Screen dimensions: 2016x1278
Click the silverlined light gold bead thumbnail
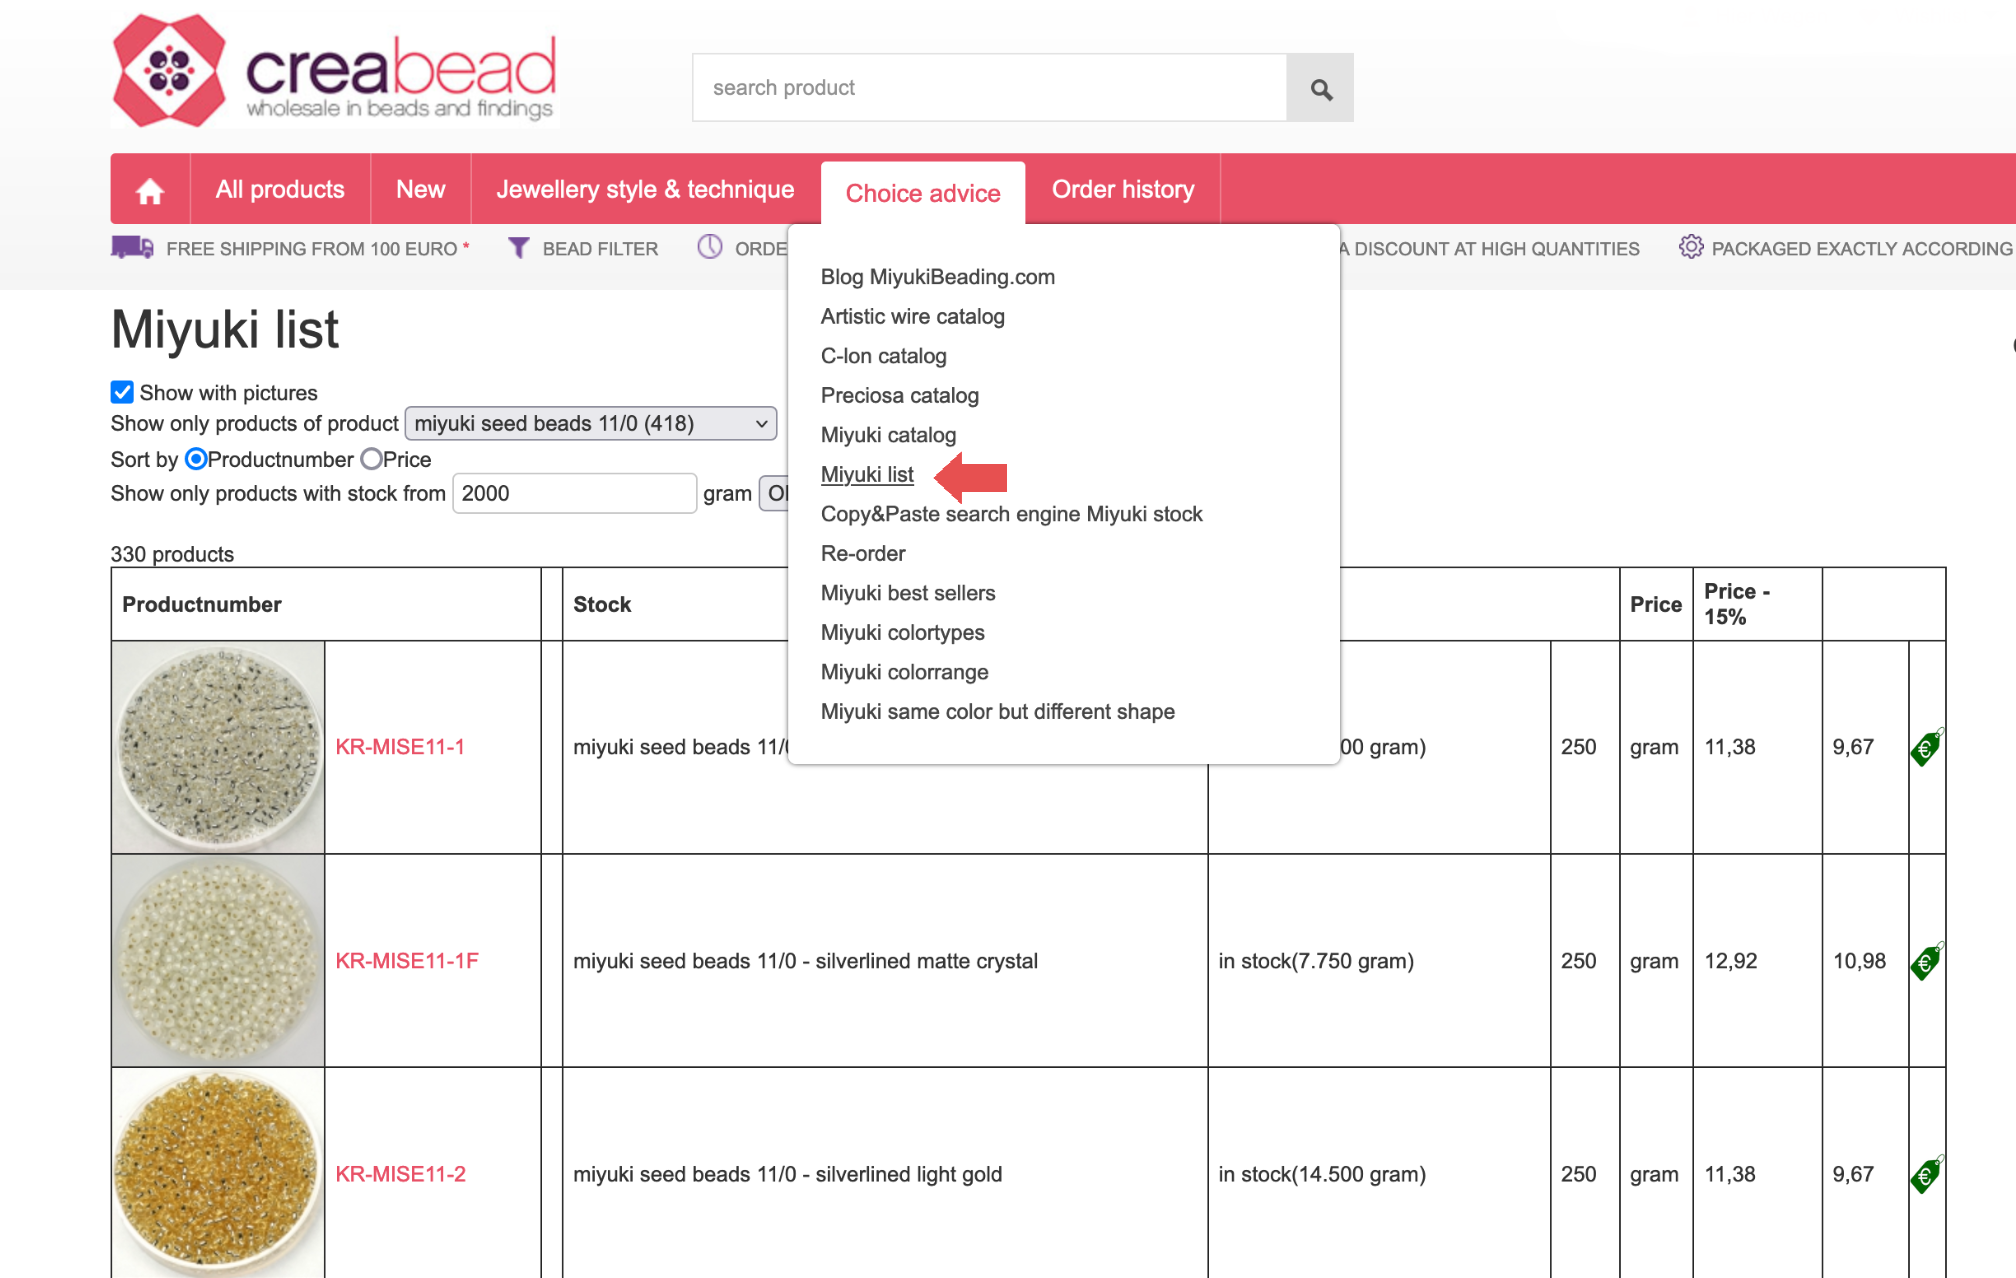pyautogui.click(x=217, y=1172)
